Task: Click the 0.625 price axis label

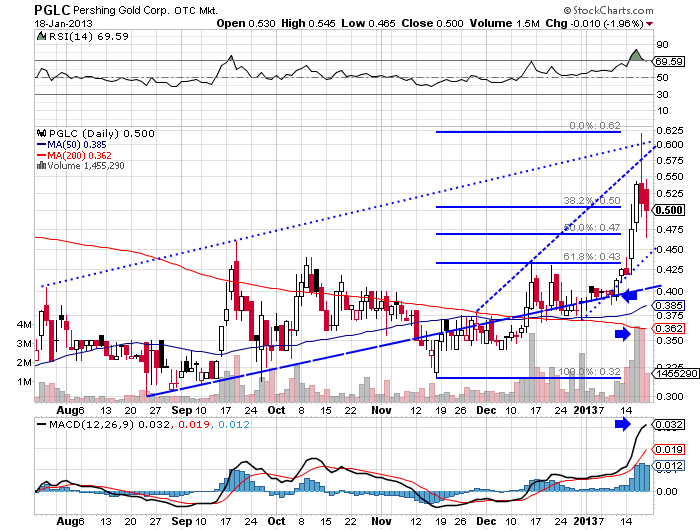Action: coord(670,130)
